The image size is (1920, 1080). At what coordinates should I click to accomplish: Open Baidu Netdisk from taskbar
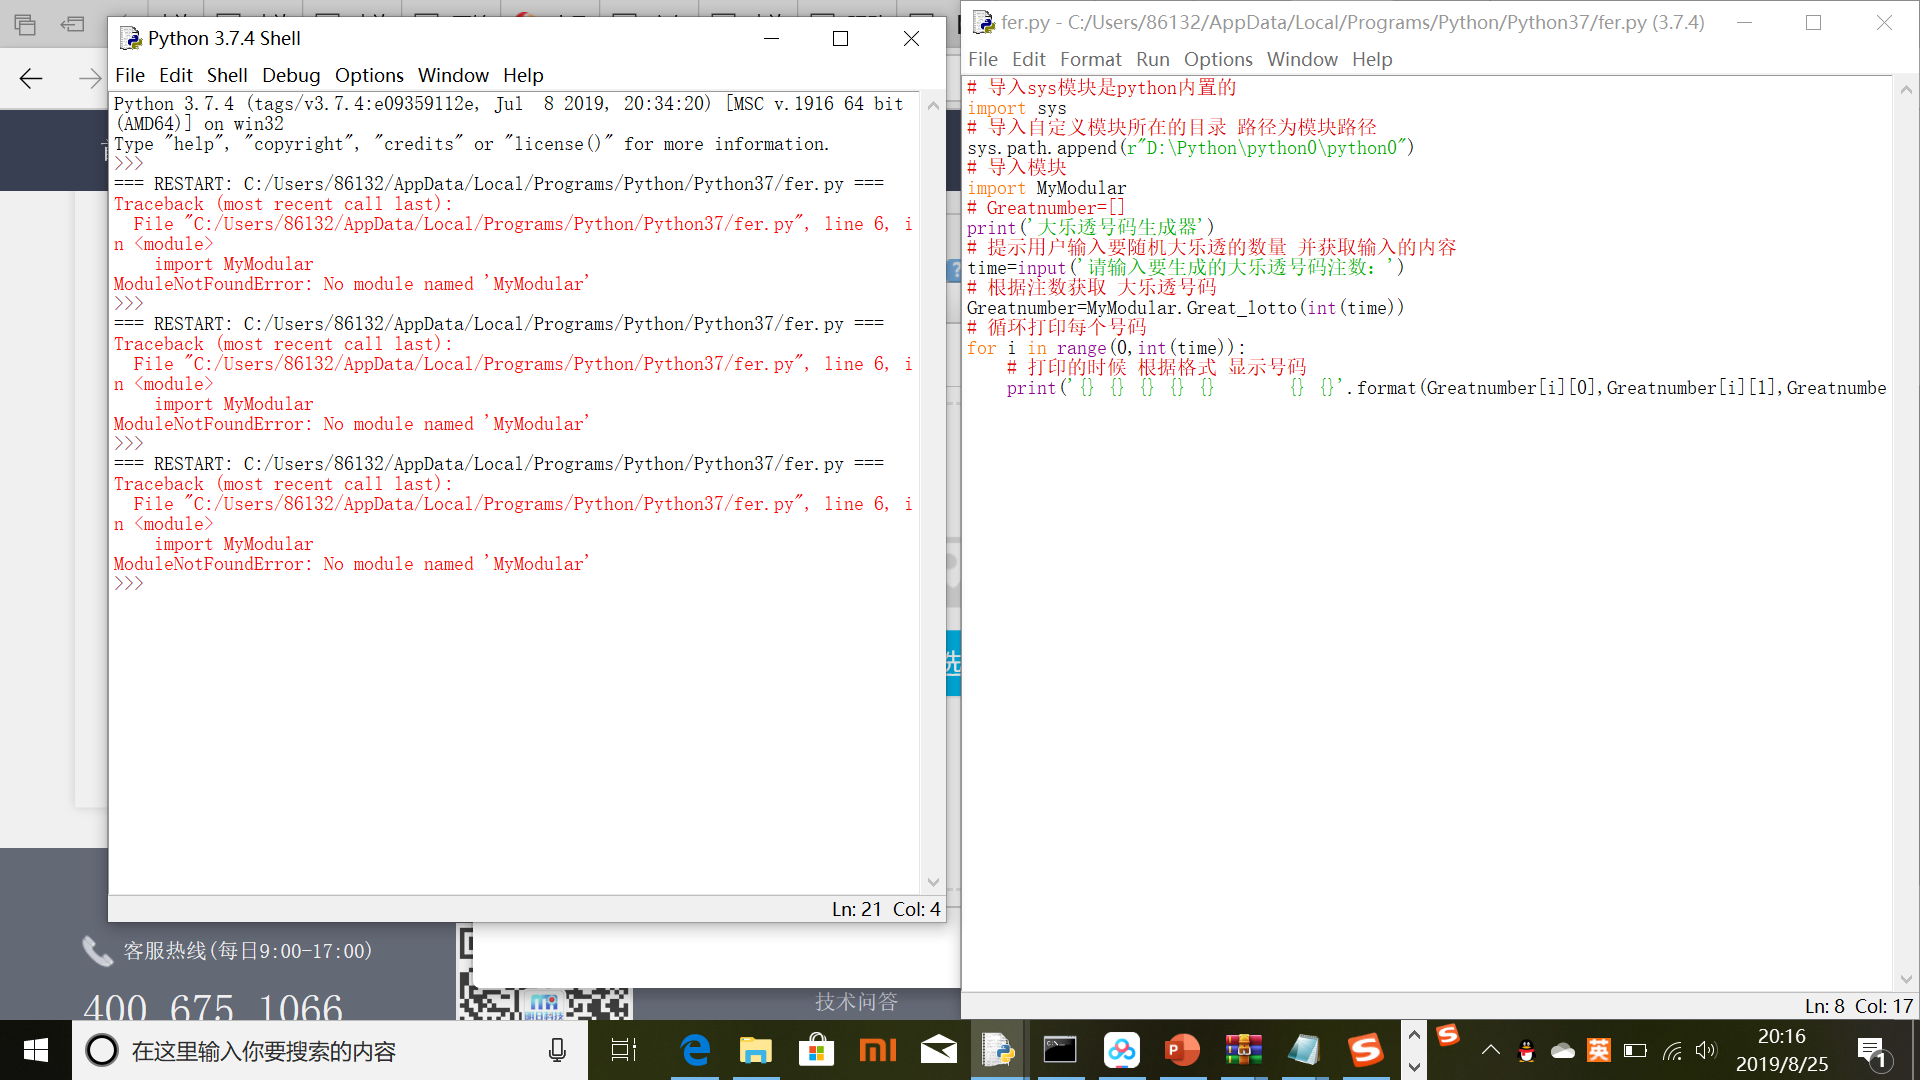1122,1050
